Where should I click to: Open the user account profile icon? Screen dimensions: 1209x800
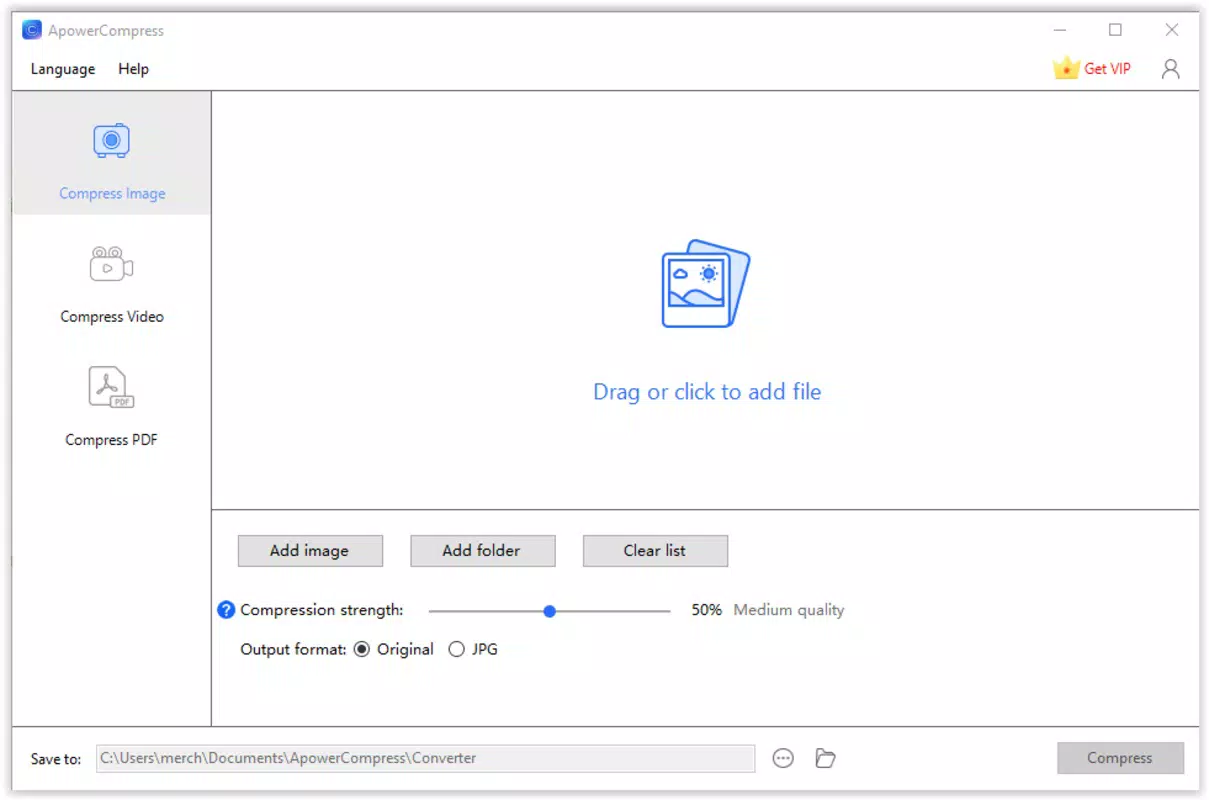tap(1171, 69)
